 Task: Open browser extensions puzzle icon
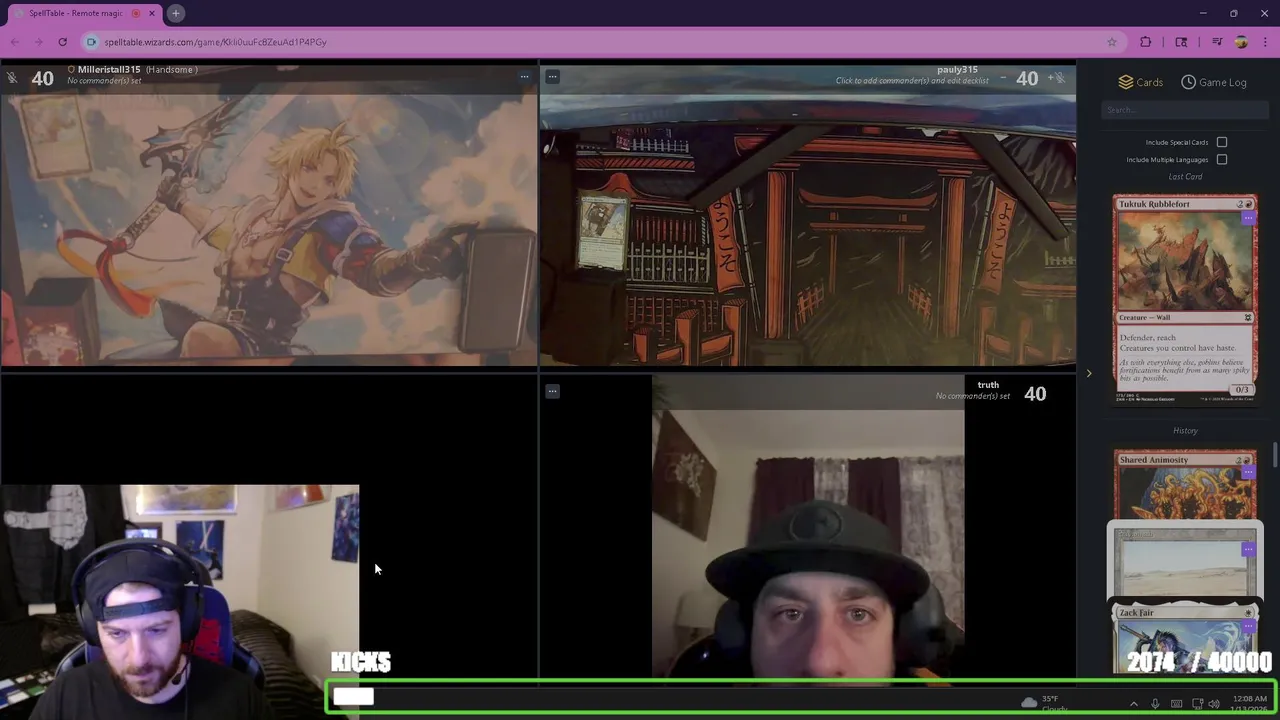[1146, 42]
